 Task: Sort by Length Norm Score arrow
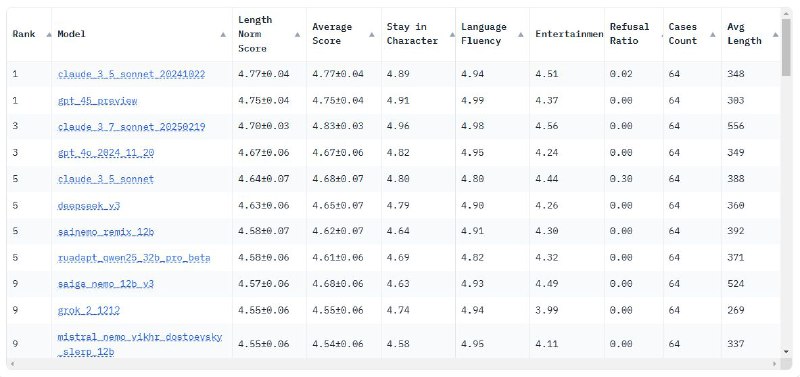tap(297, 35)
